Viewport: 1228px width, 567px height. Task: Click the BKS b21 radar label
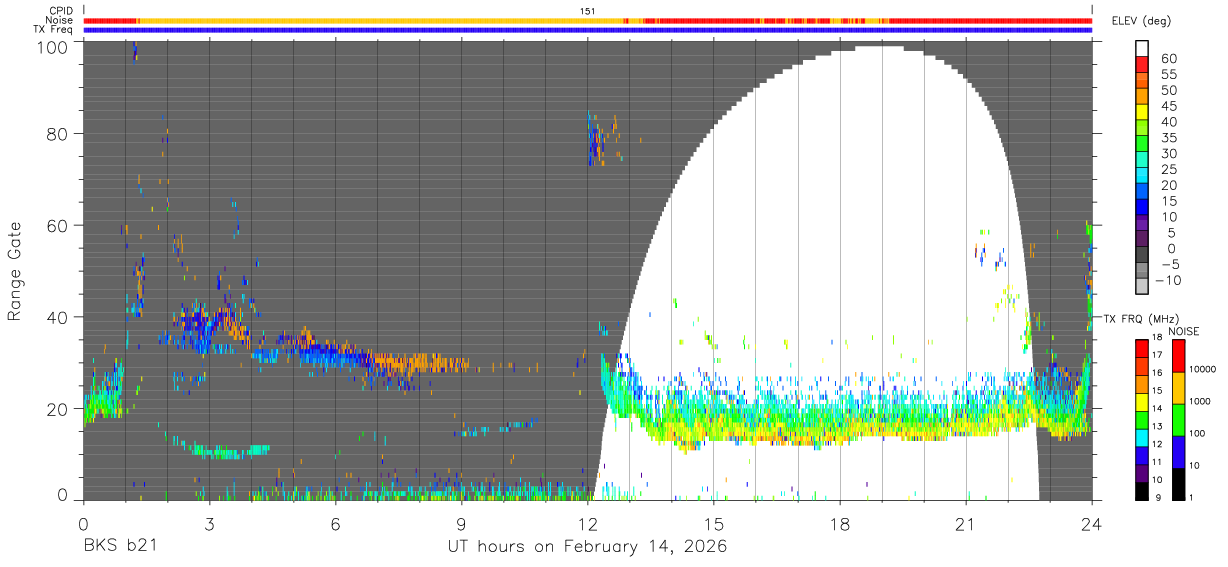point(119,547)
